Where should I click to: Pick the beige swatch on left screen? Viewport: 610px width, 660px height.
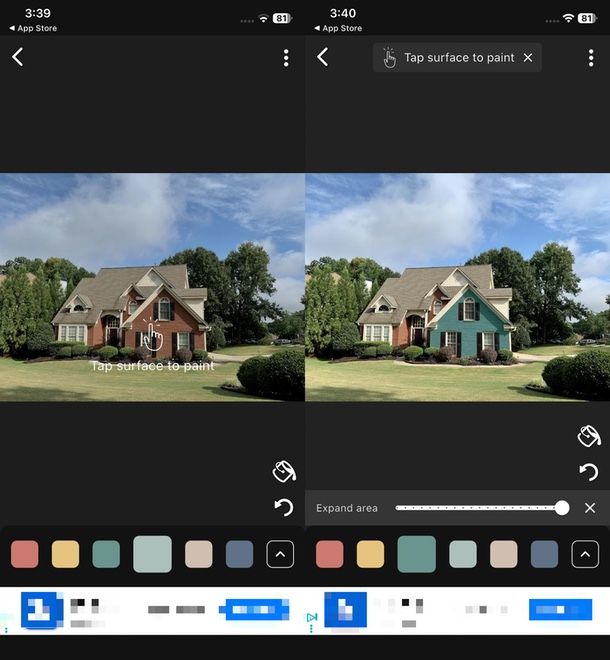[x=199, y=554]
